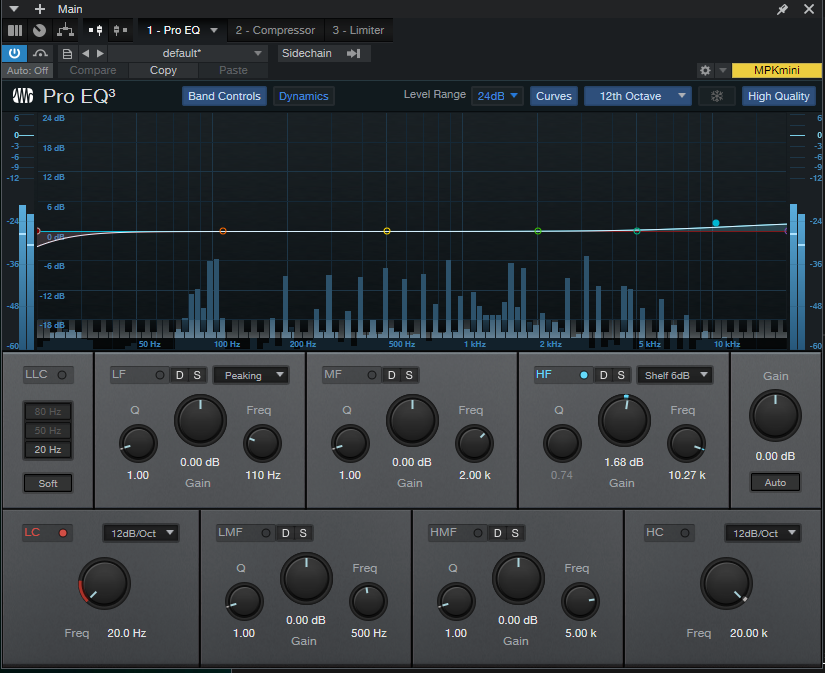825x673 pixels.
Task: Click the channel editor columns icon
Action: point(15,31)
